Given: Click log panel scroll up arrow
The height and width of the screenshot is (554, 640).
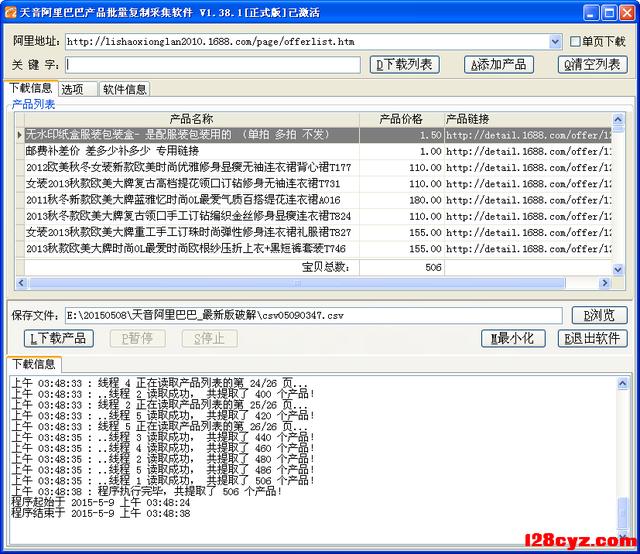Looking at the screenshot, I should tap(622, 383).
